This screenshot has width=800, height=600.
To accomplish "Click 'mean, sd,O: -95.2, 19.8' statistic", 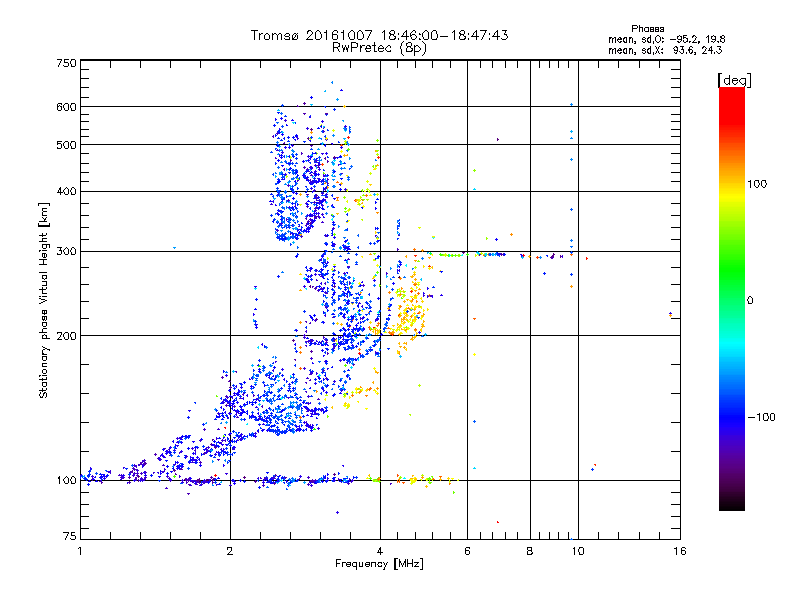I will click(x=666, y=39).
